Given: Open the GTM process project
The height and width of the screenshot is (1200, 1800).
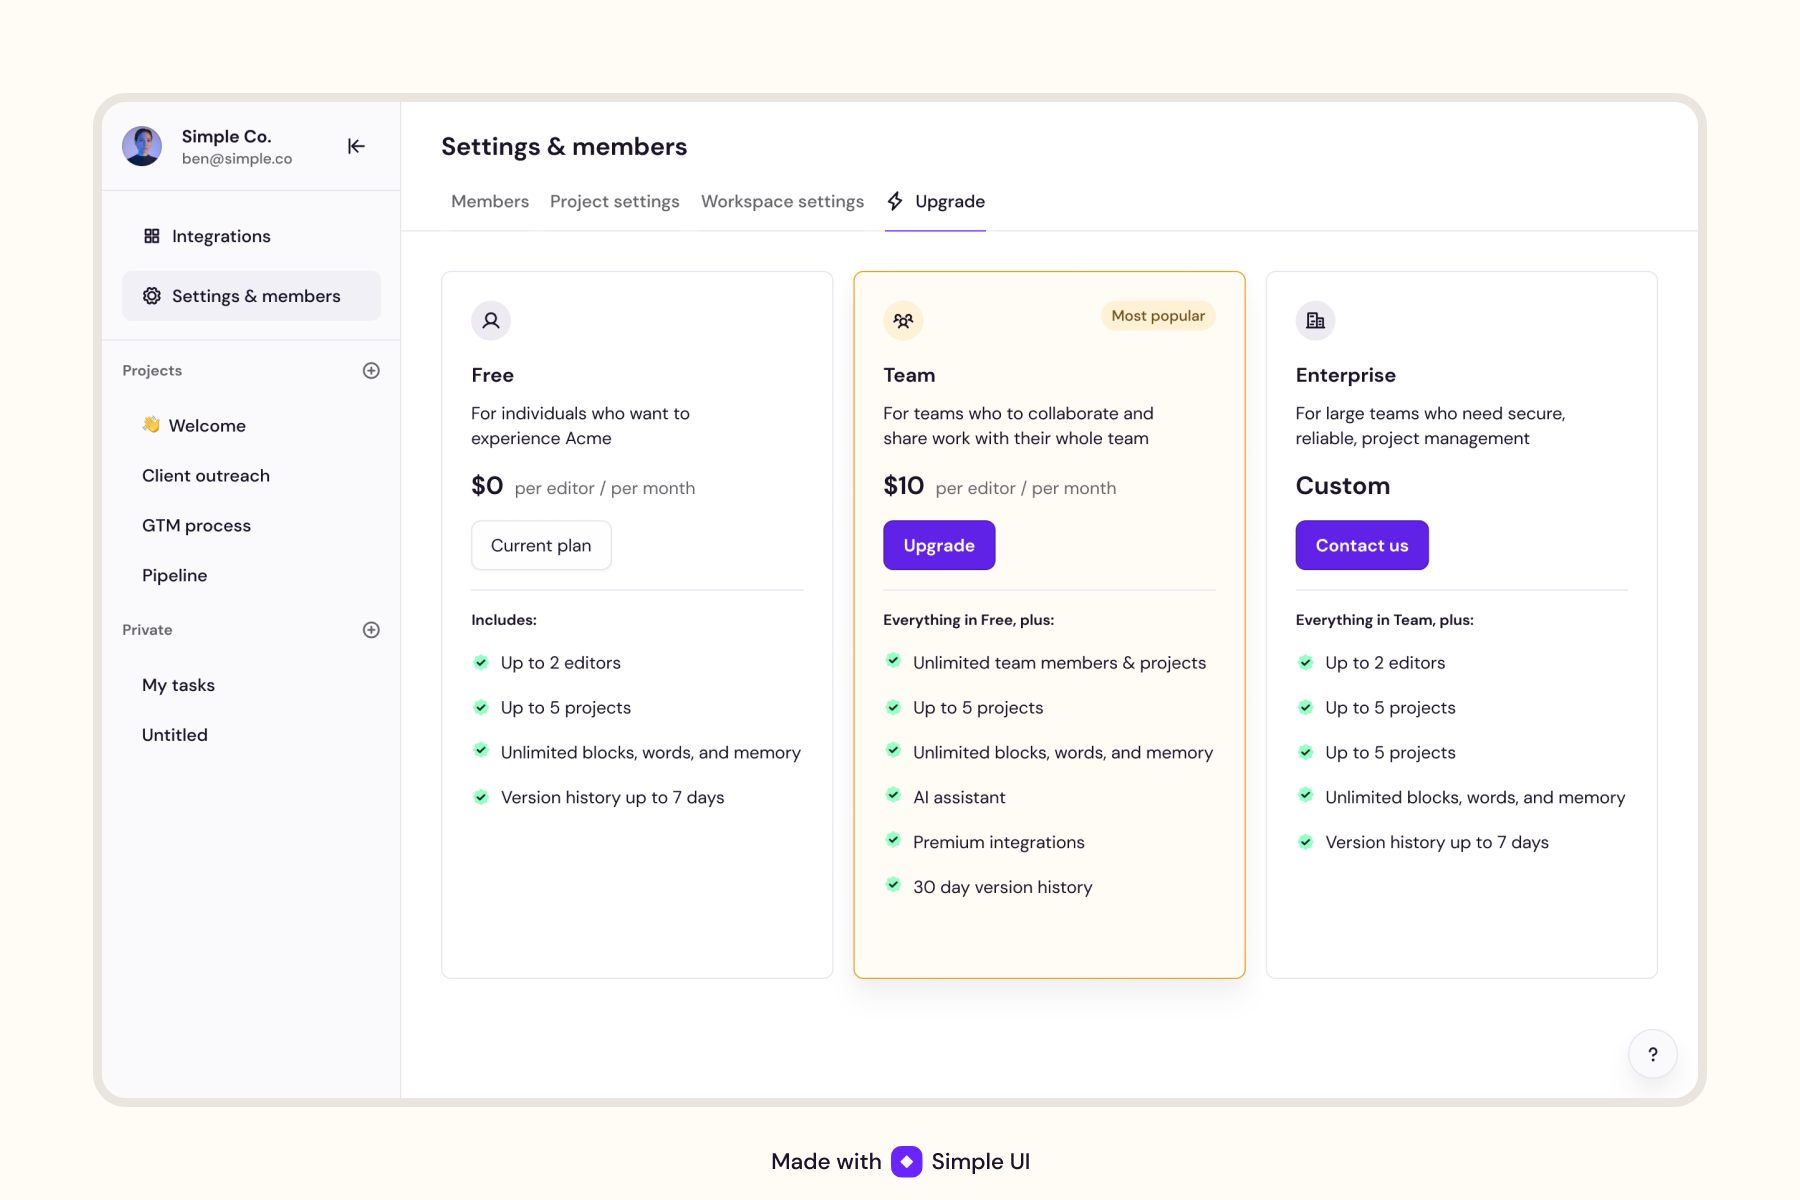Looking at the screenshot, I should click(x=196, y=525).
